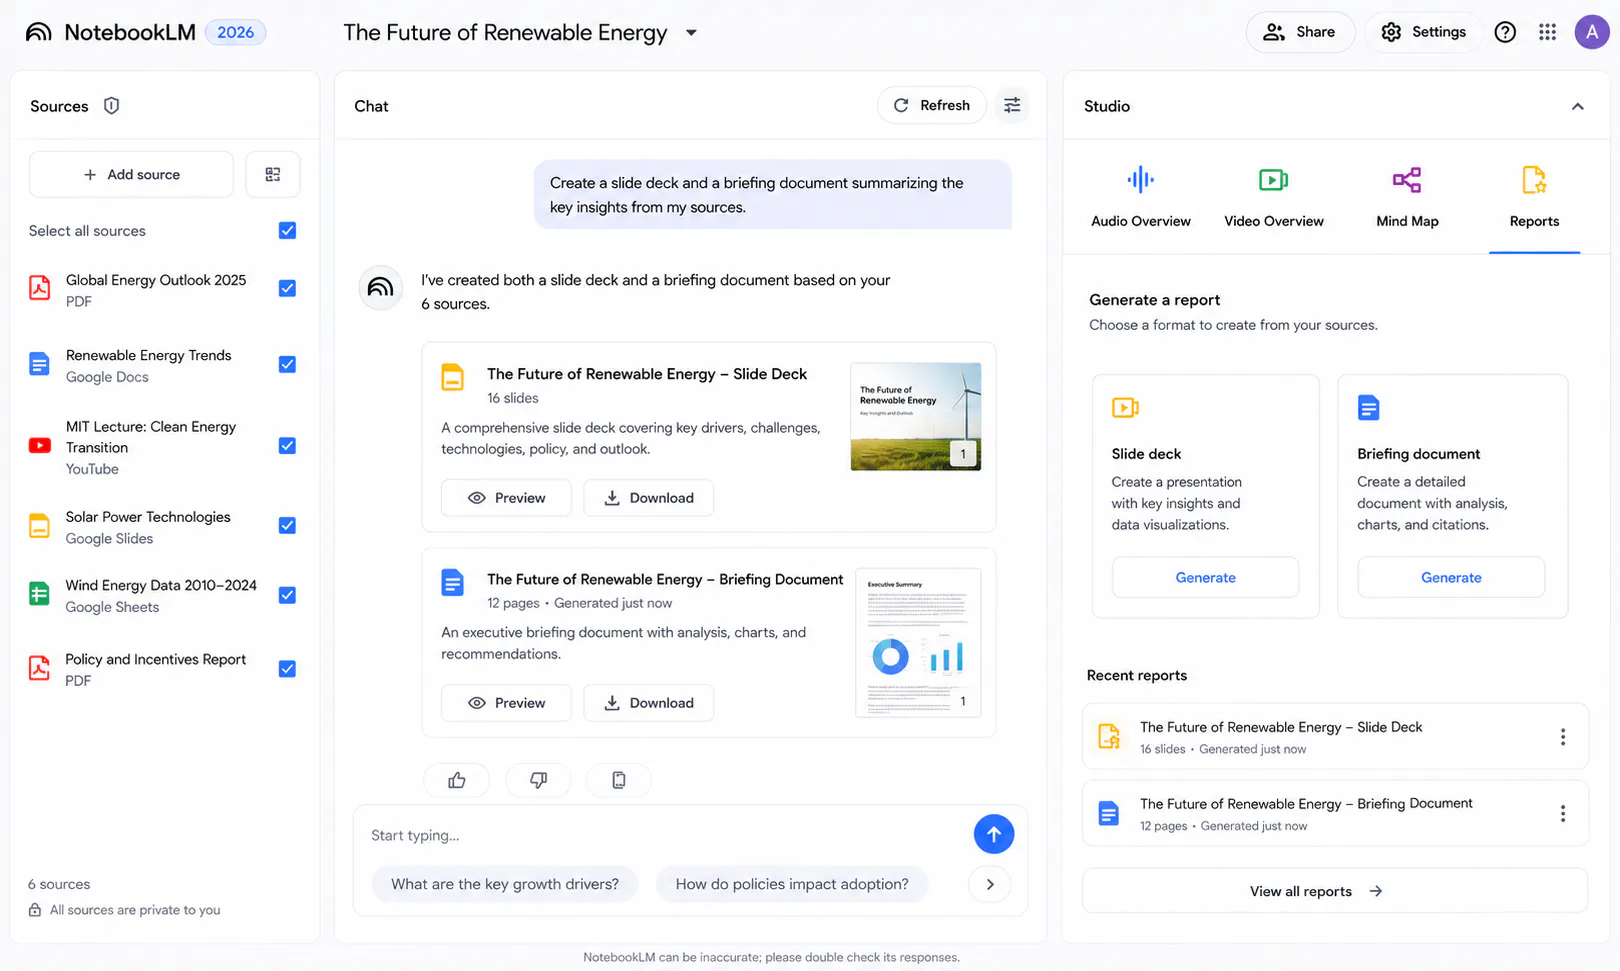This screenshot has height=971, width=1620.
Task: Show more suggested questions arrow
Action: click(x=990, y=884)
